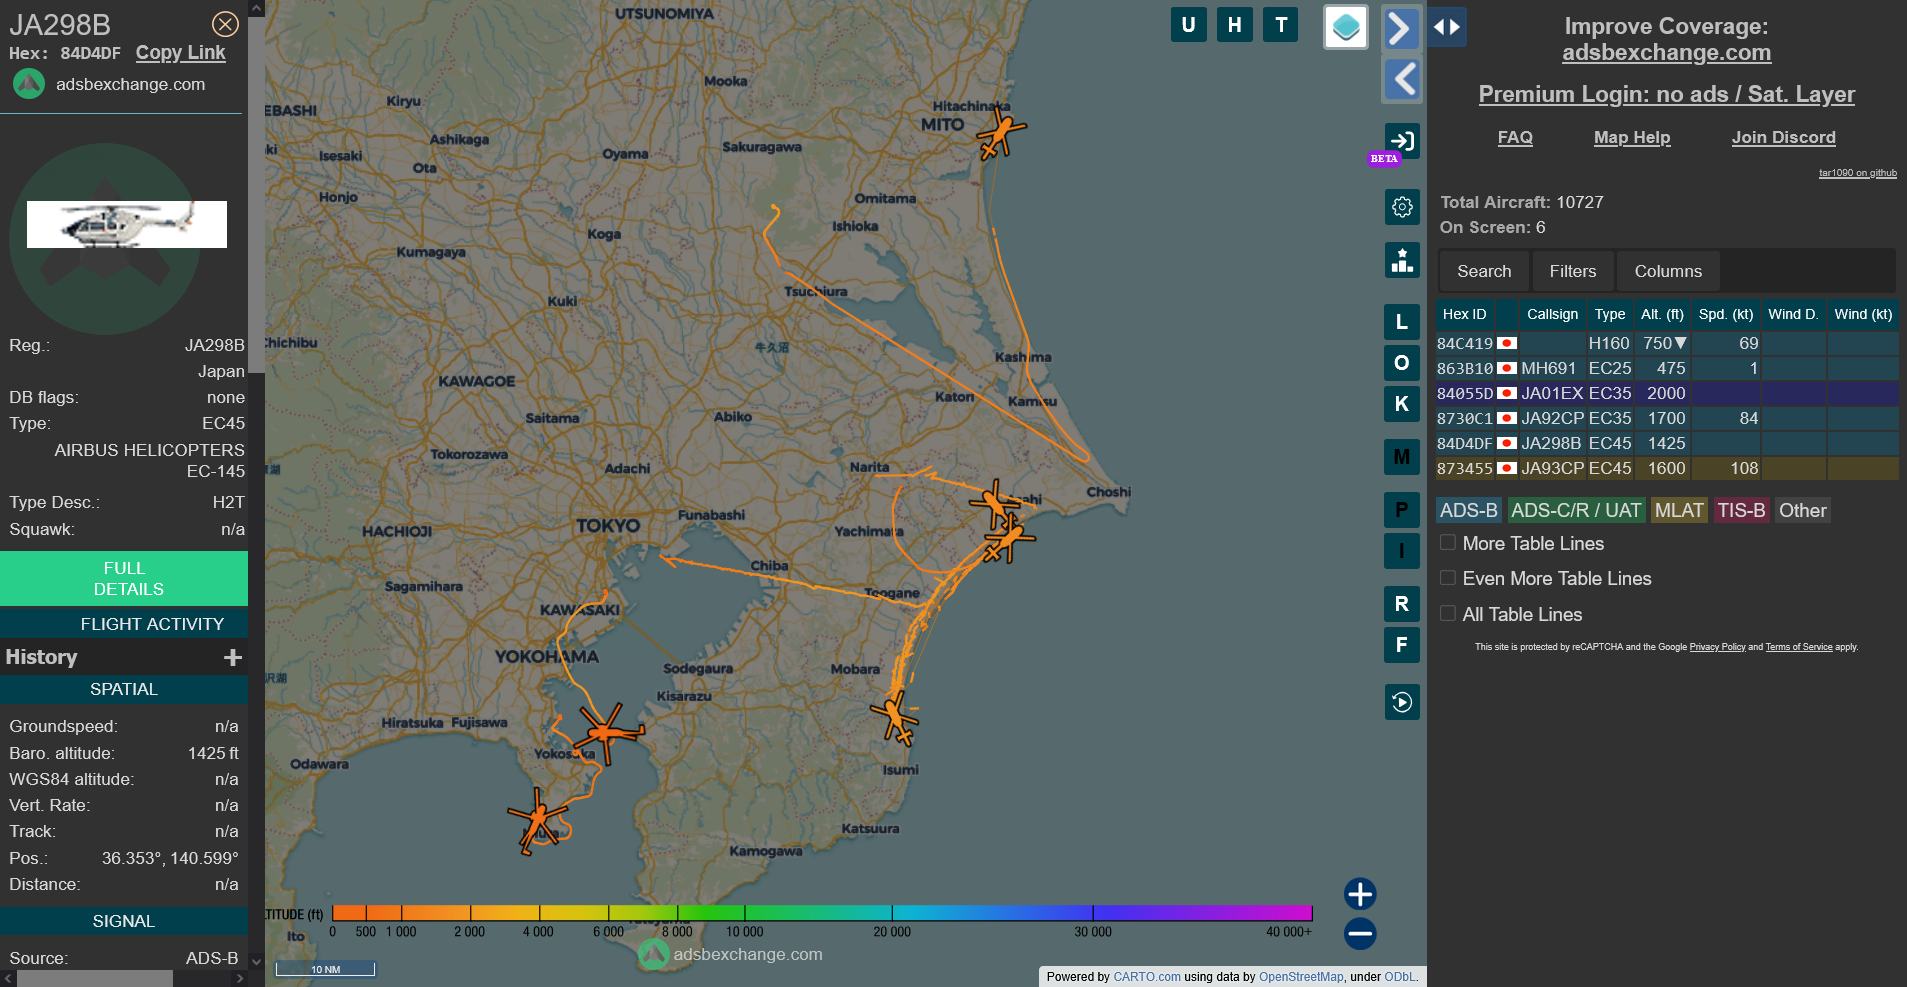Open the Filters tab
This screenshot has width=1907, height=987.
[x=1573, y=271]
